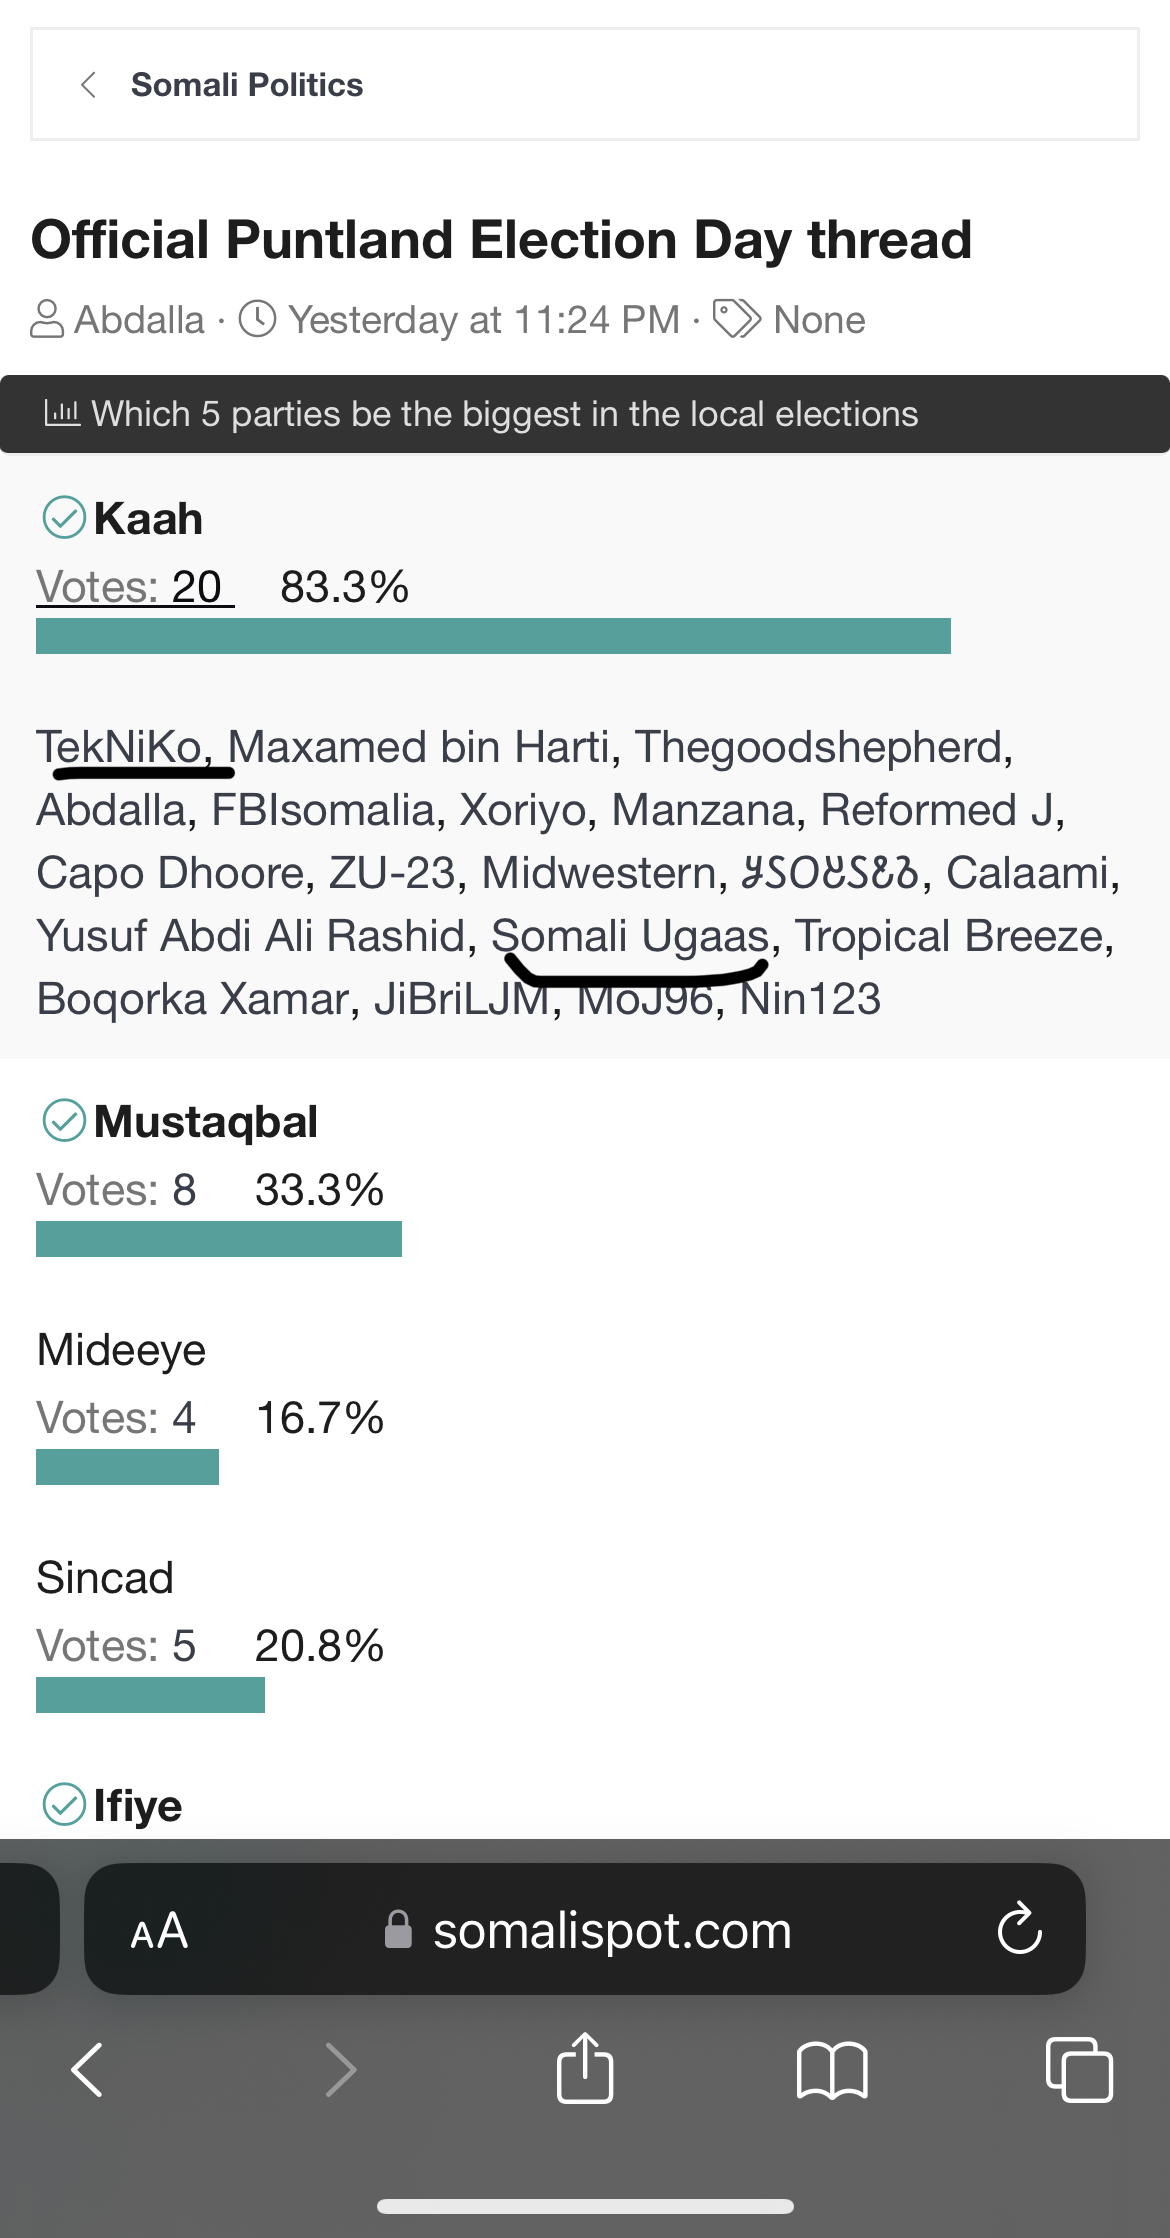The width and height of the screenshot is (1170, 2238).
Task: Open voter TekNiKo's profile
Action: pos(119,747)
